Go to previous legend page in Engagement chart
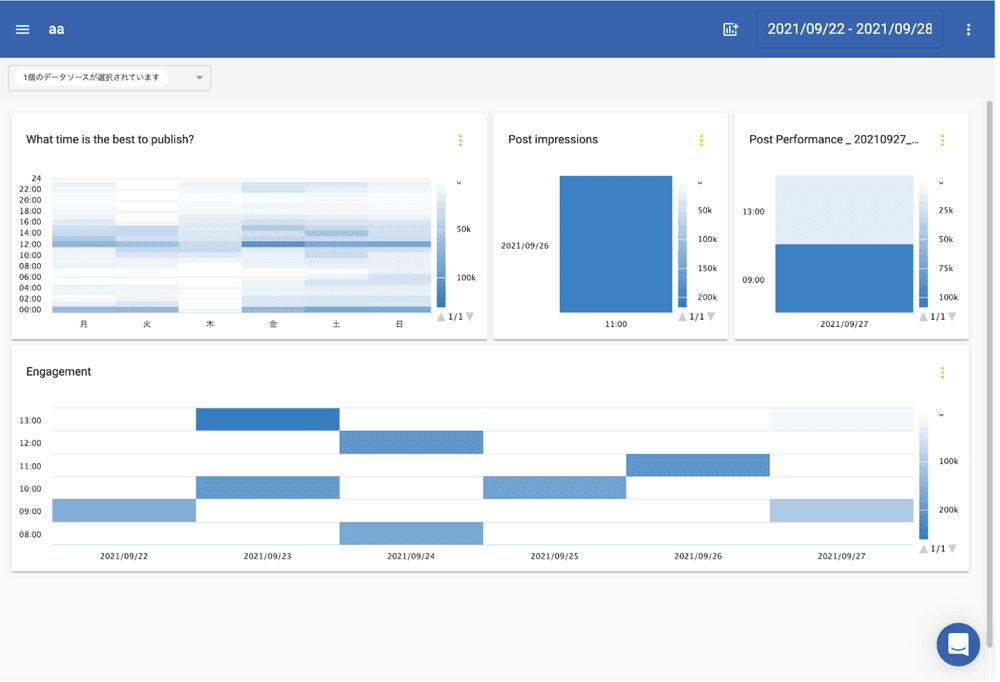This screenshot has height=682, width=1000. (x=924, y=548)
